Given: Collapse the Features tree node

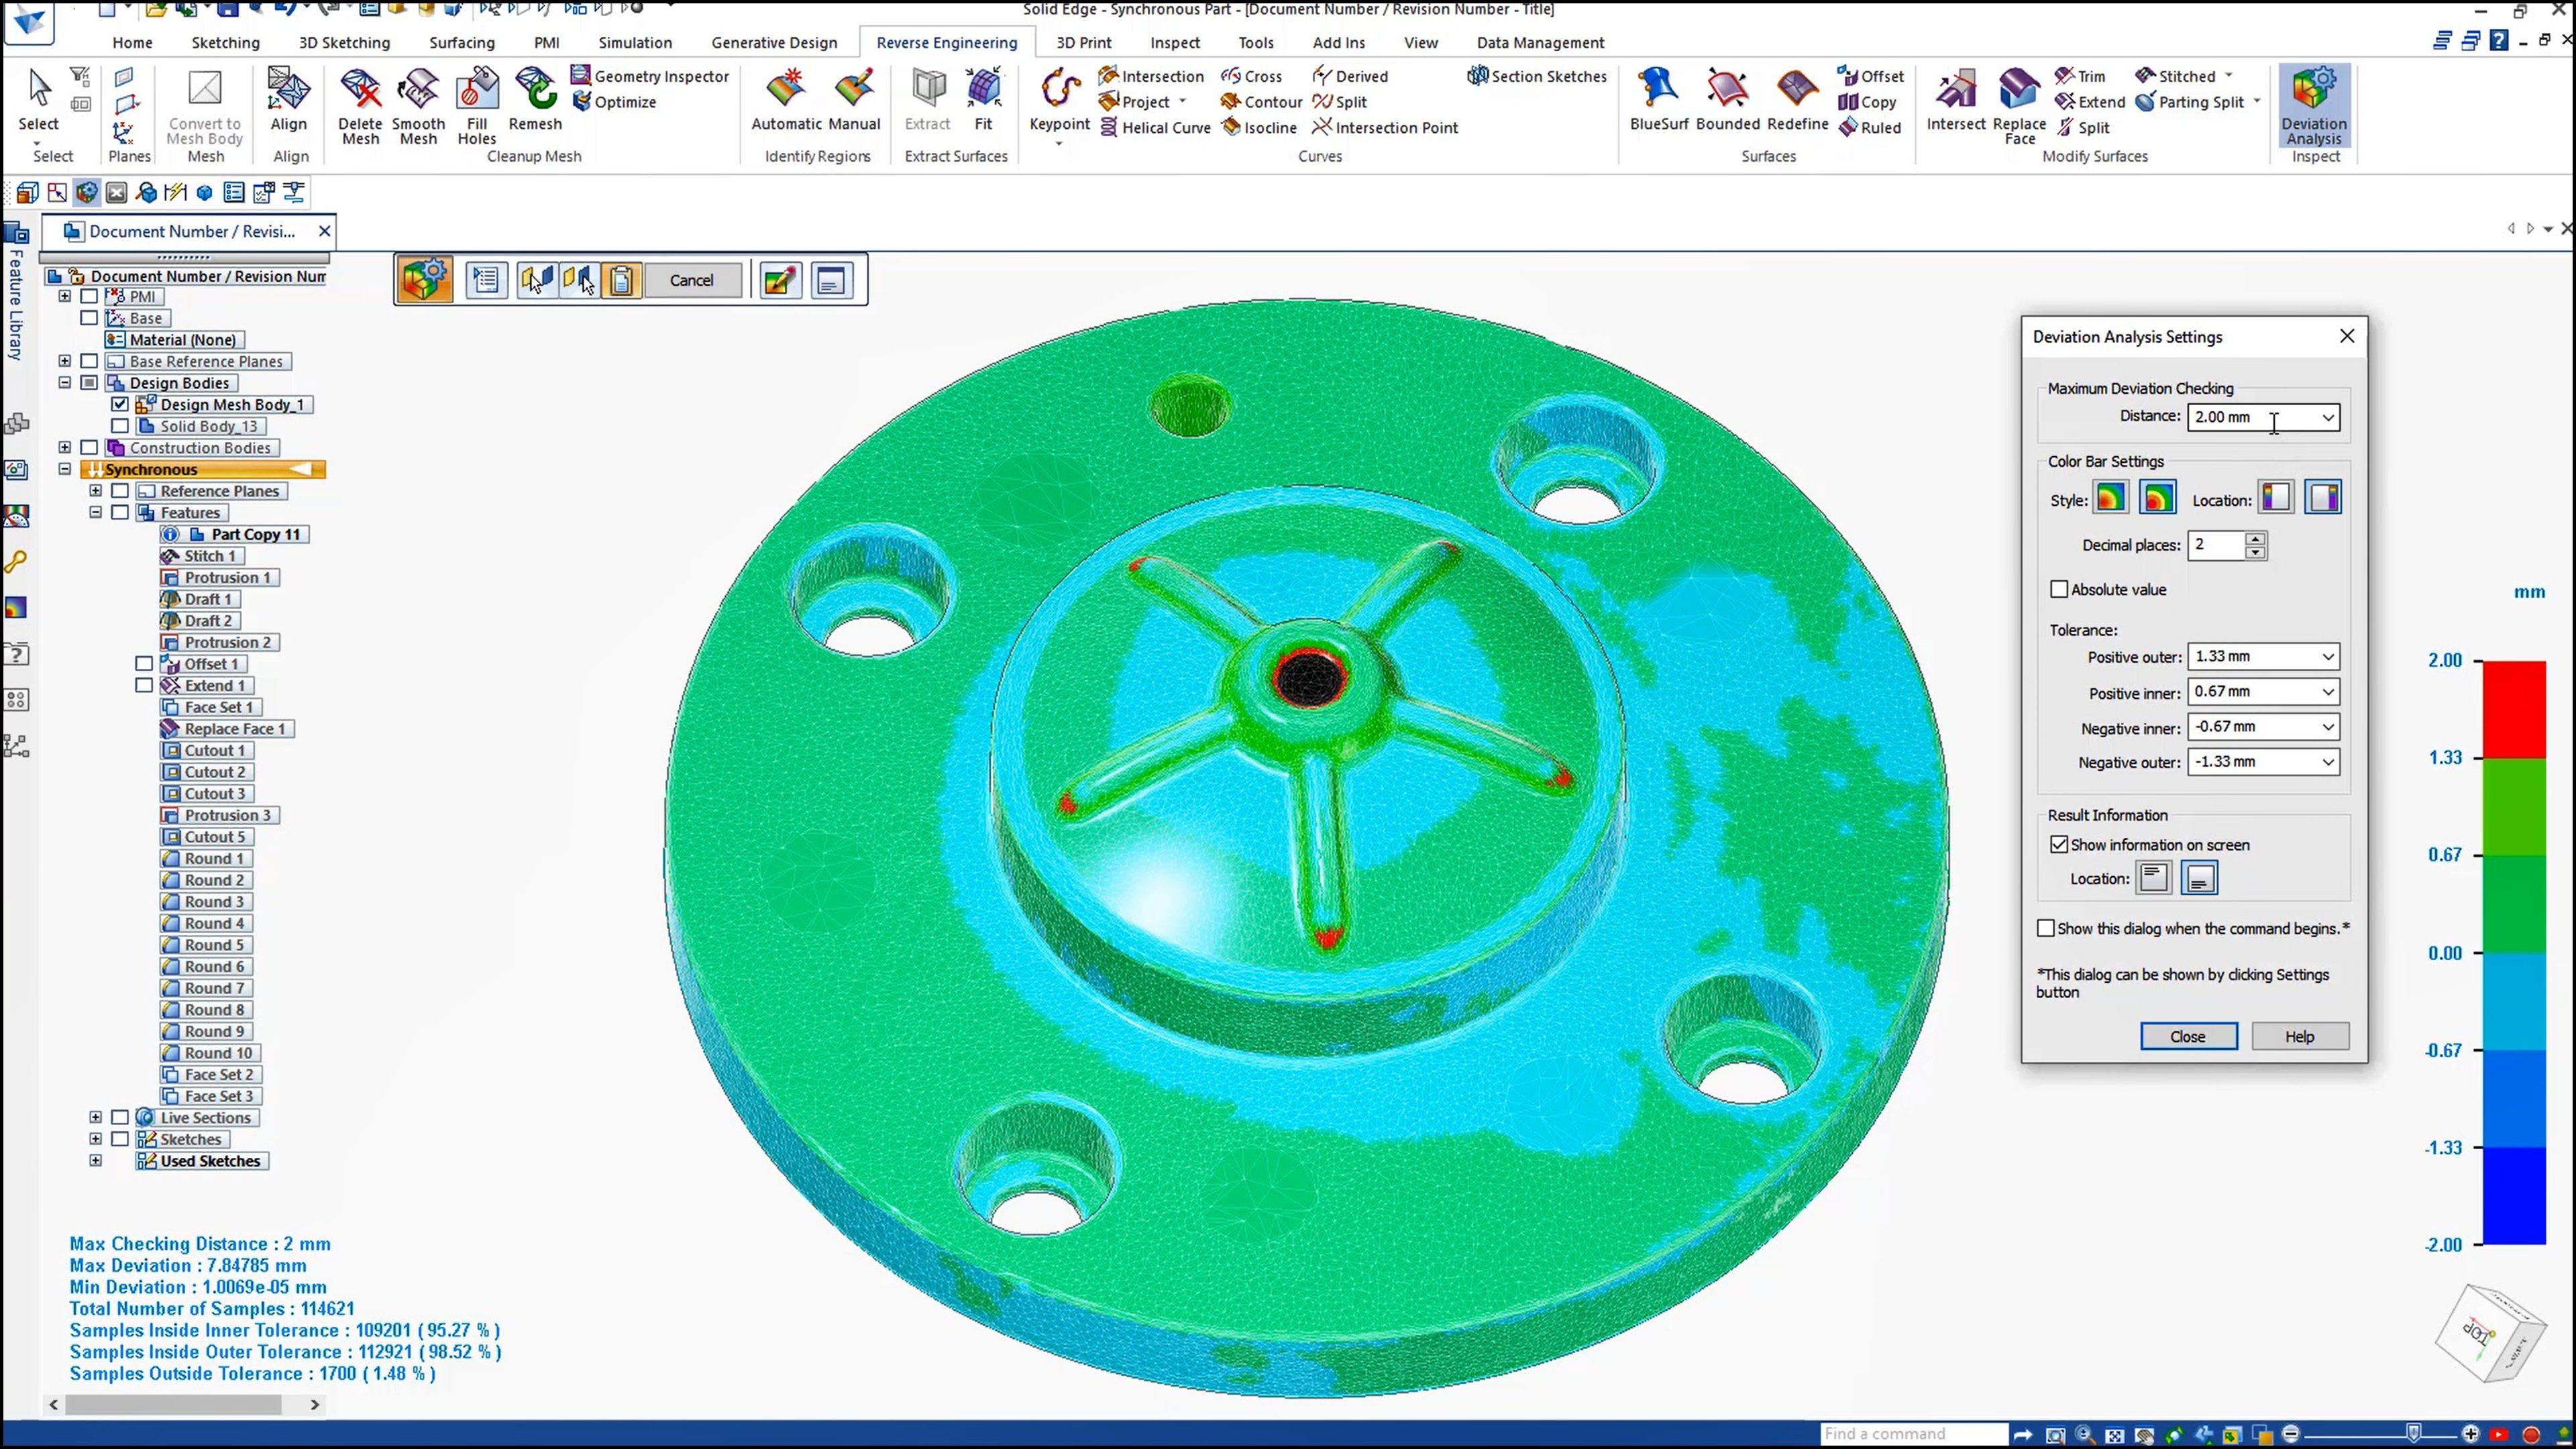Looking at the screenshot, I should 96,513.
